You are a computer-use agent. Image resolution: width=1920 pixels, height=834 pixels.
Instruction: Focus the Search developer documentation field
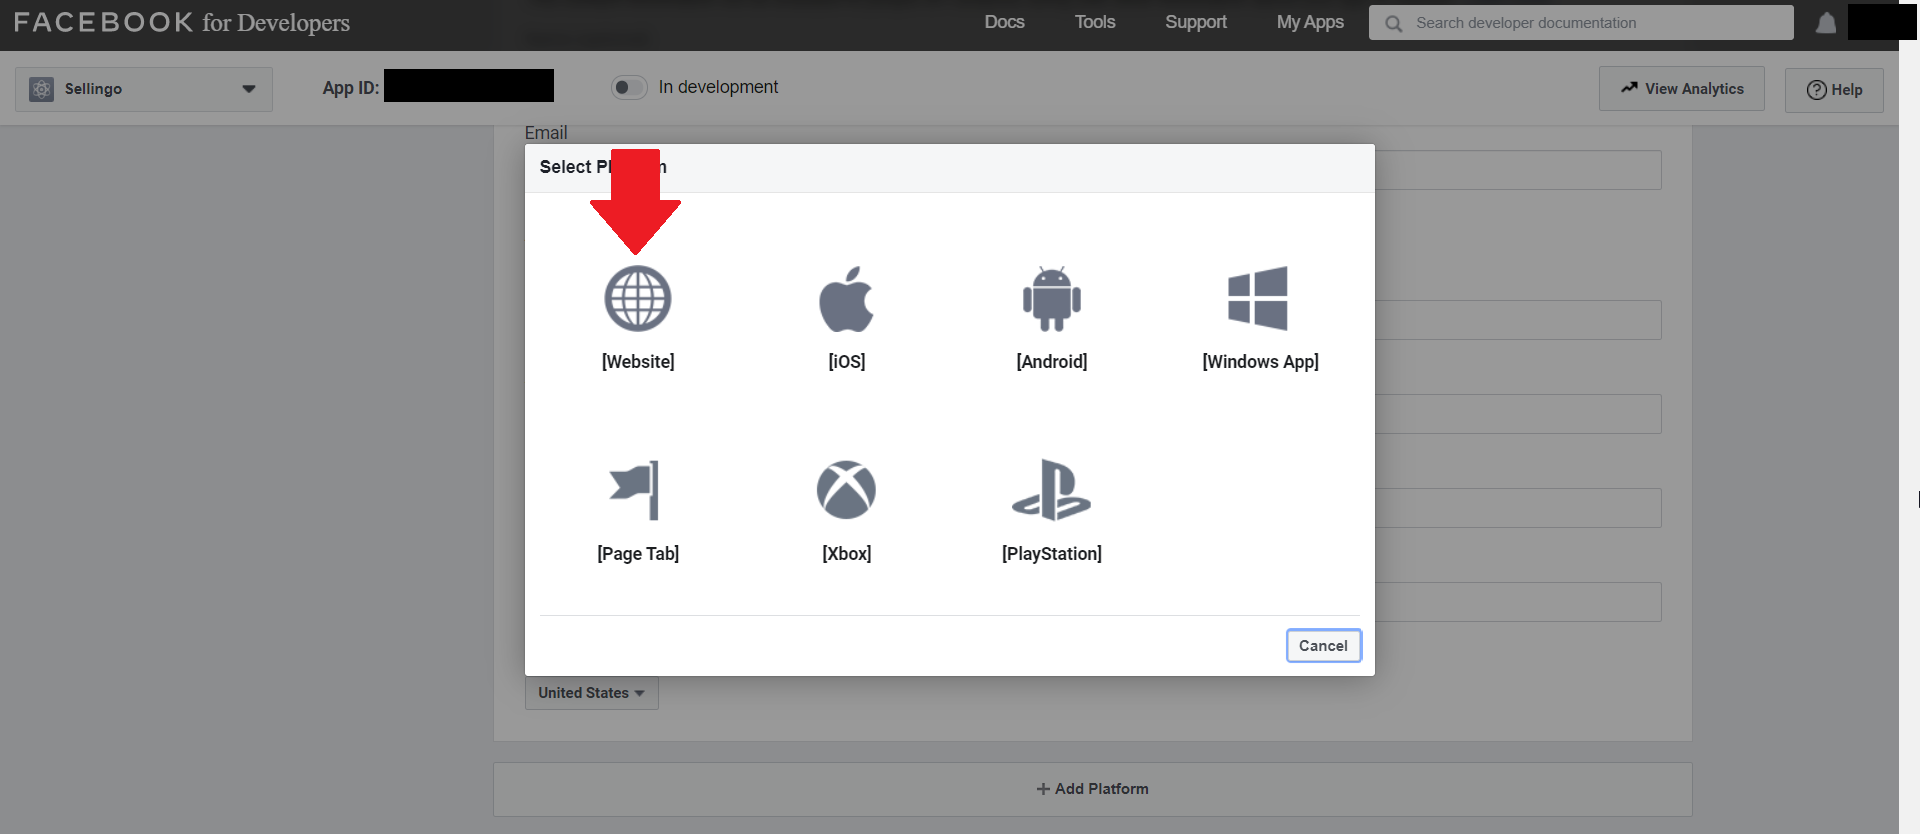1581,23
